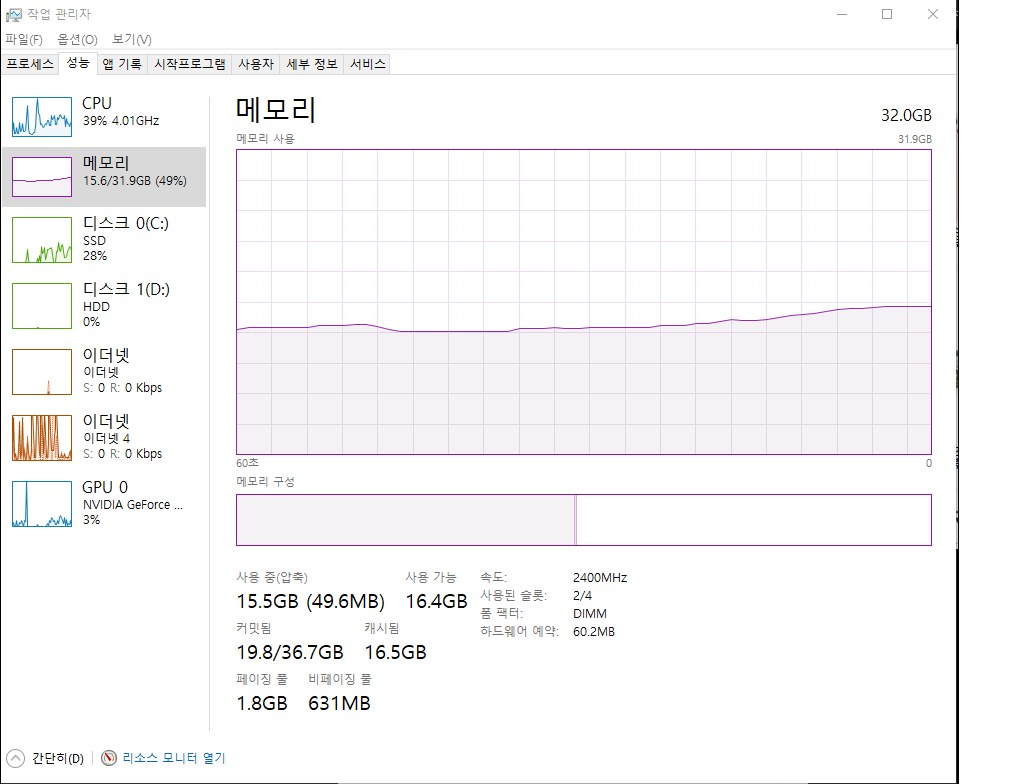Open the 보기(V) menu
Screen dimensions: 1023x784
[x=131, y=39]
